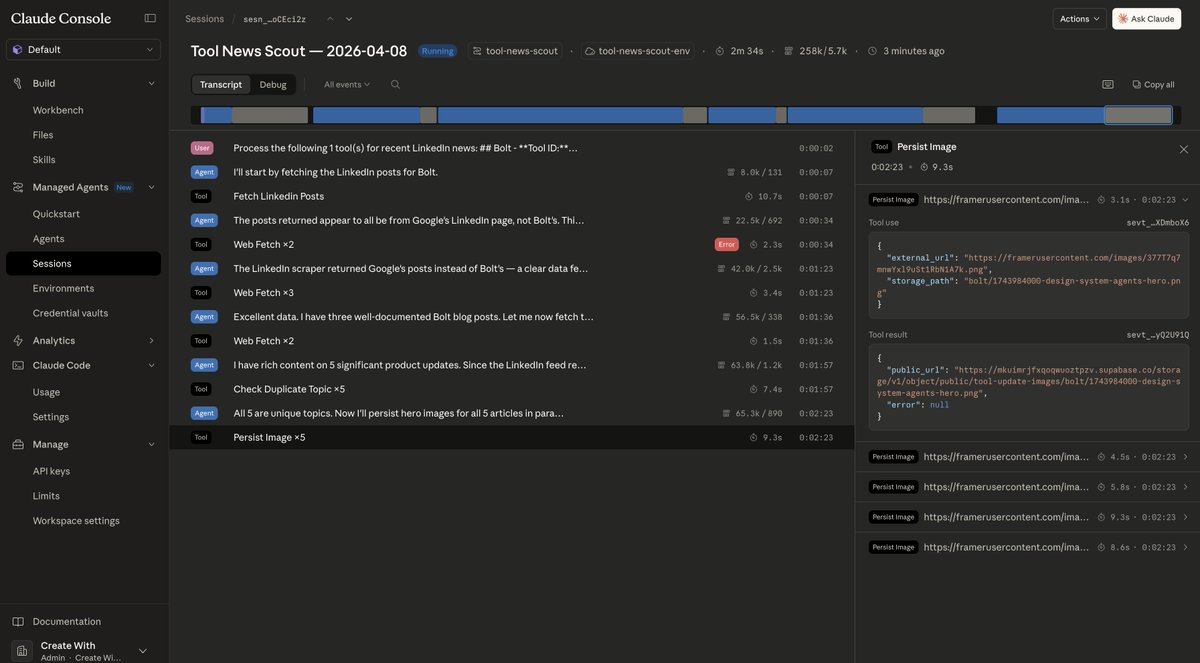1200x663 pixels.
Task: Click the search icon next to All events
Action: click(395, 85)
